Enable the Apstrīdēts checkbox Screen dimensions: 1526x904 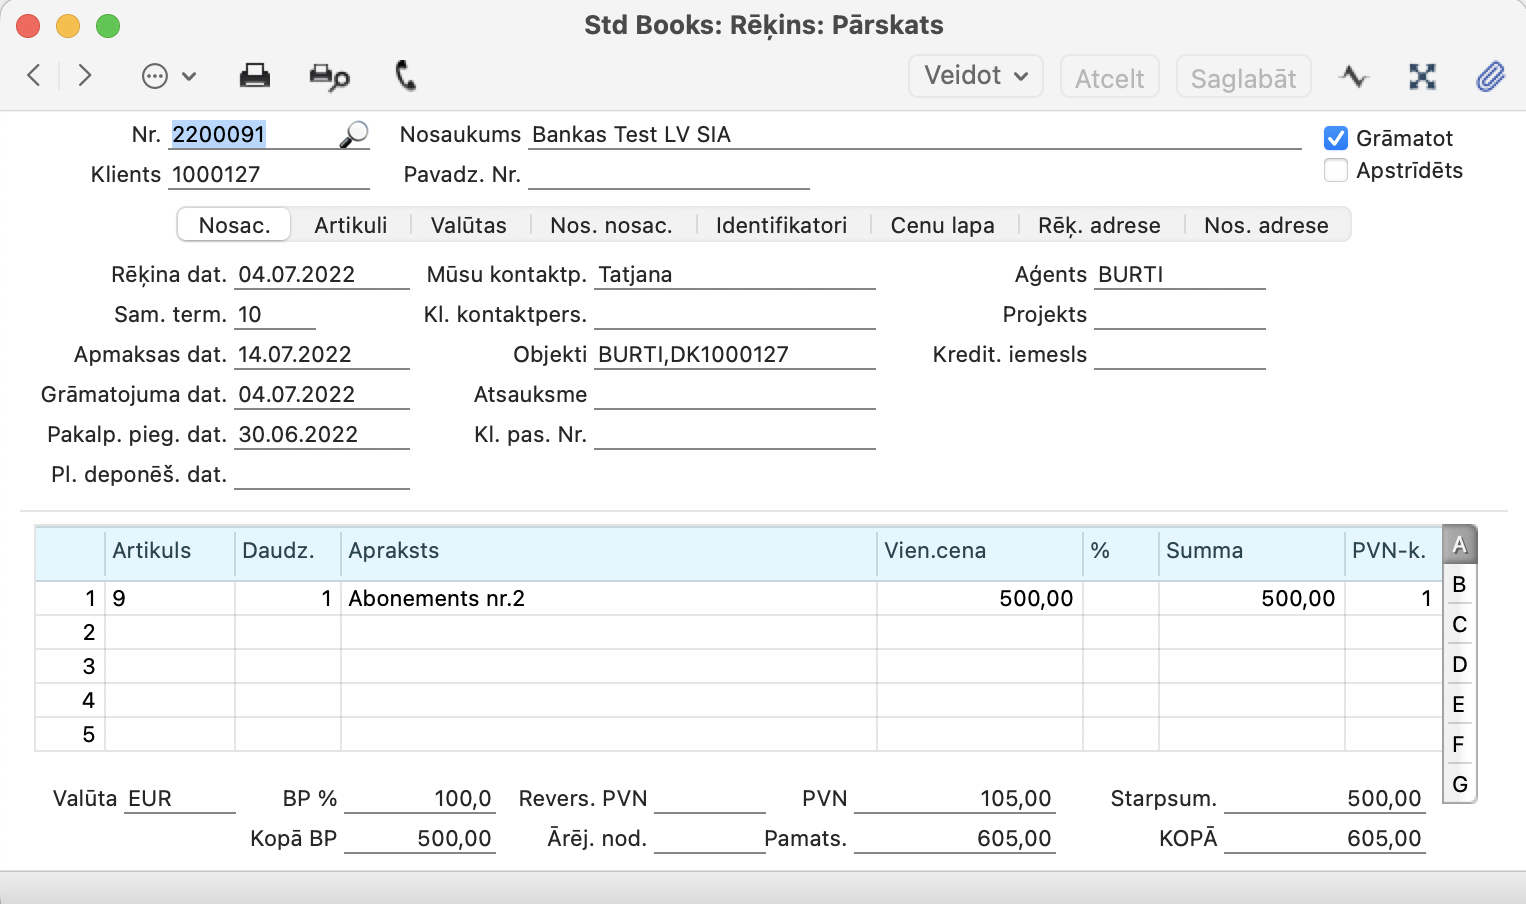coord(1336,171)
